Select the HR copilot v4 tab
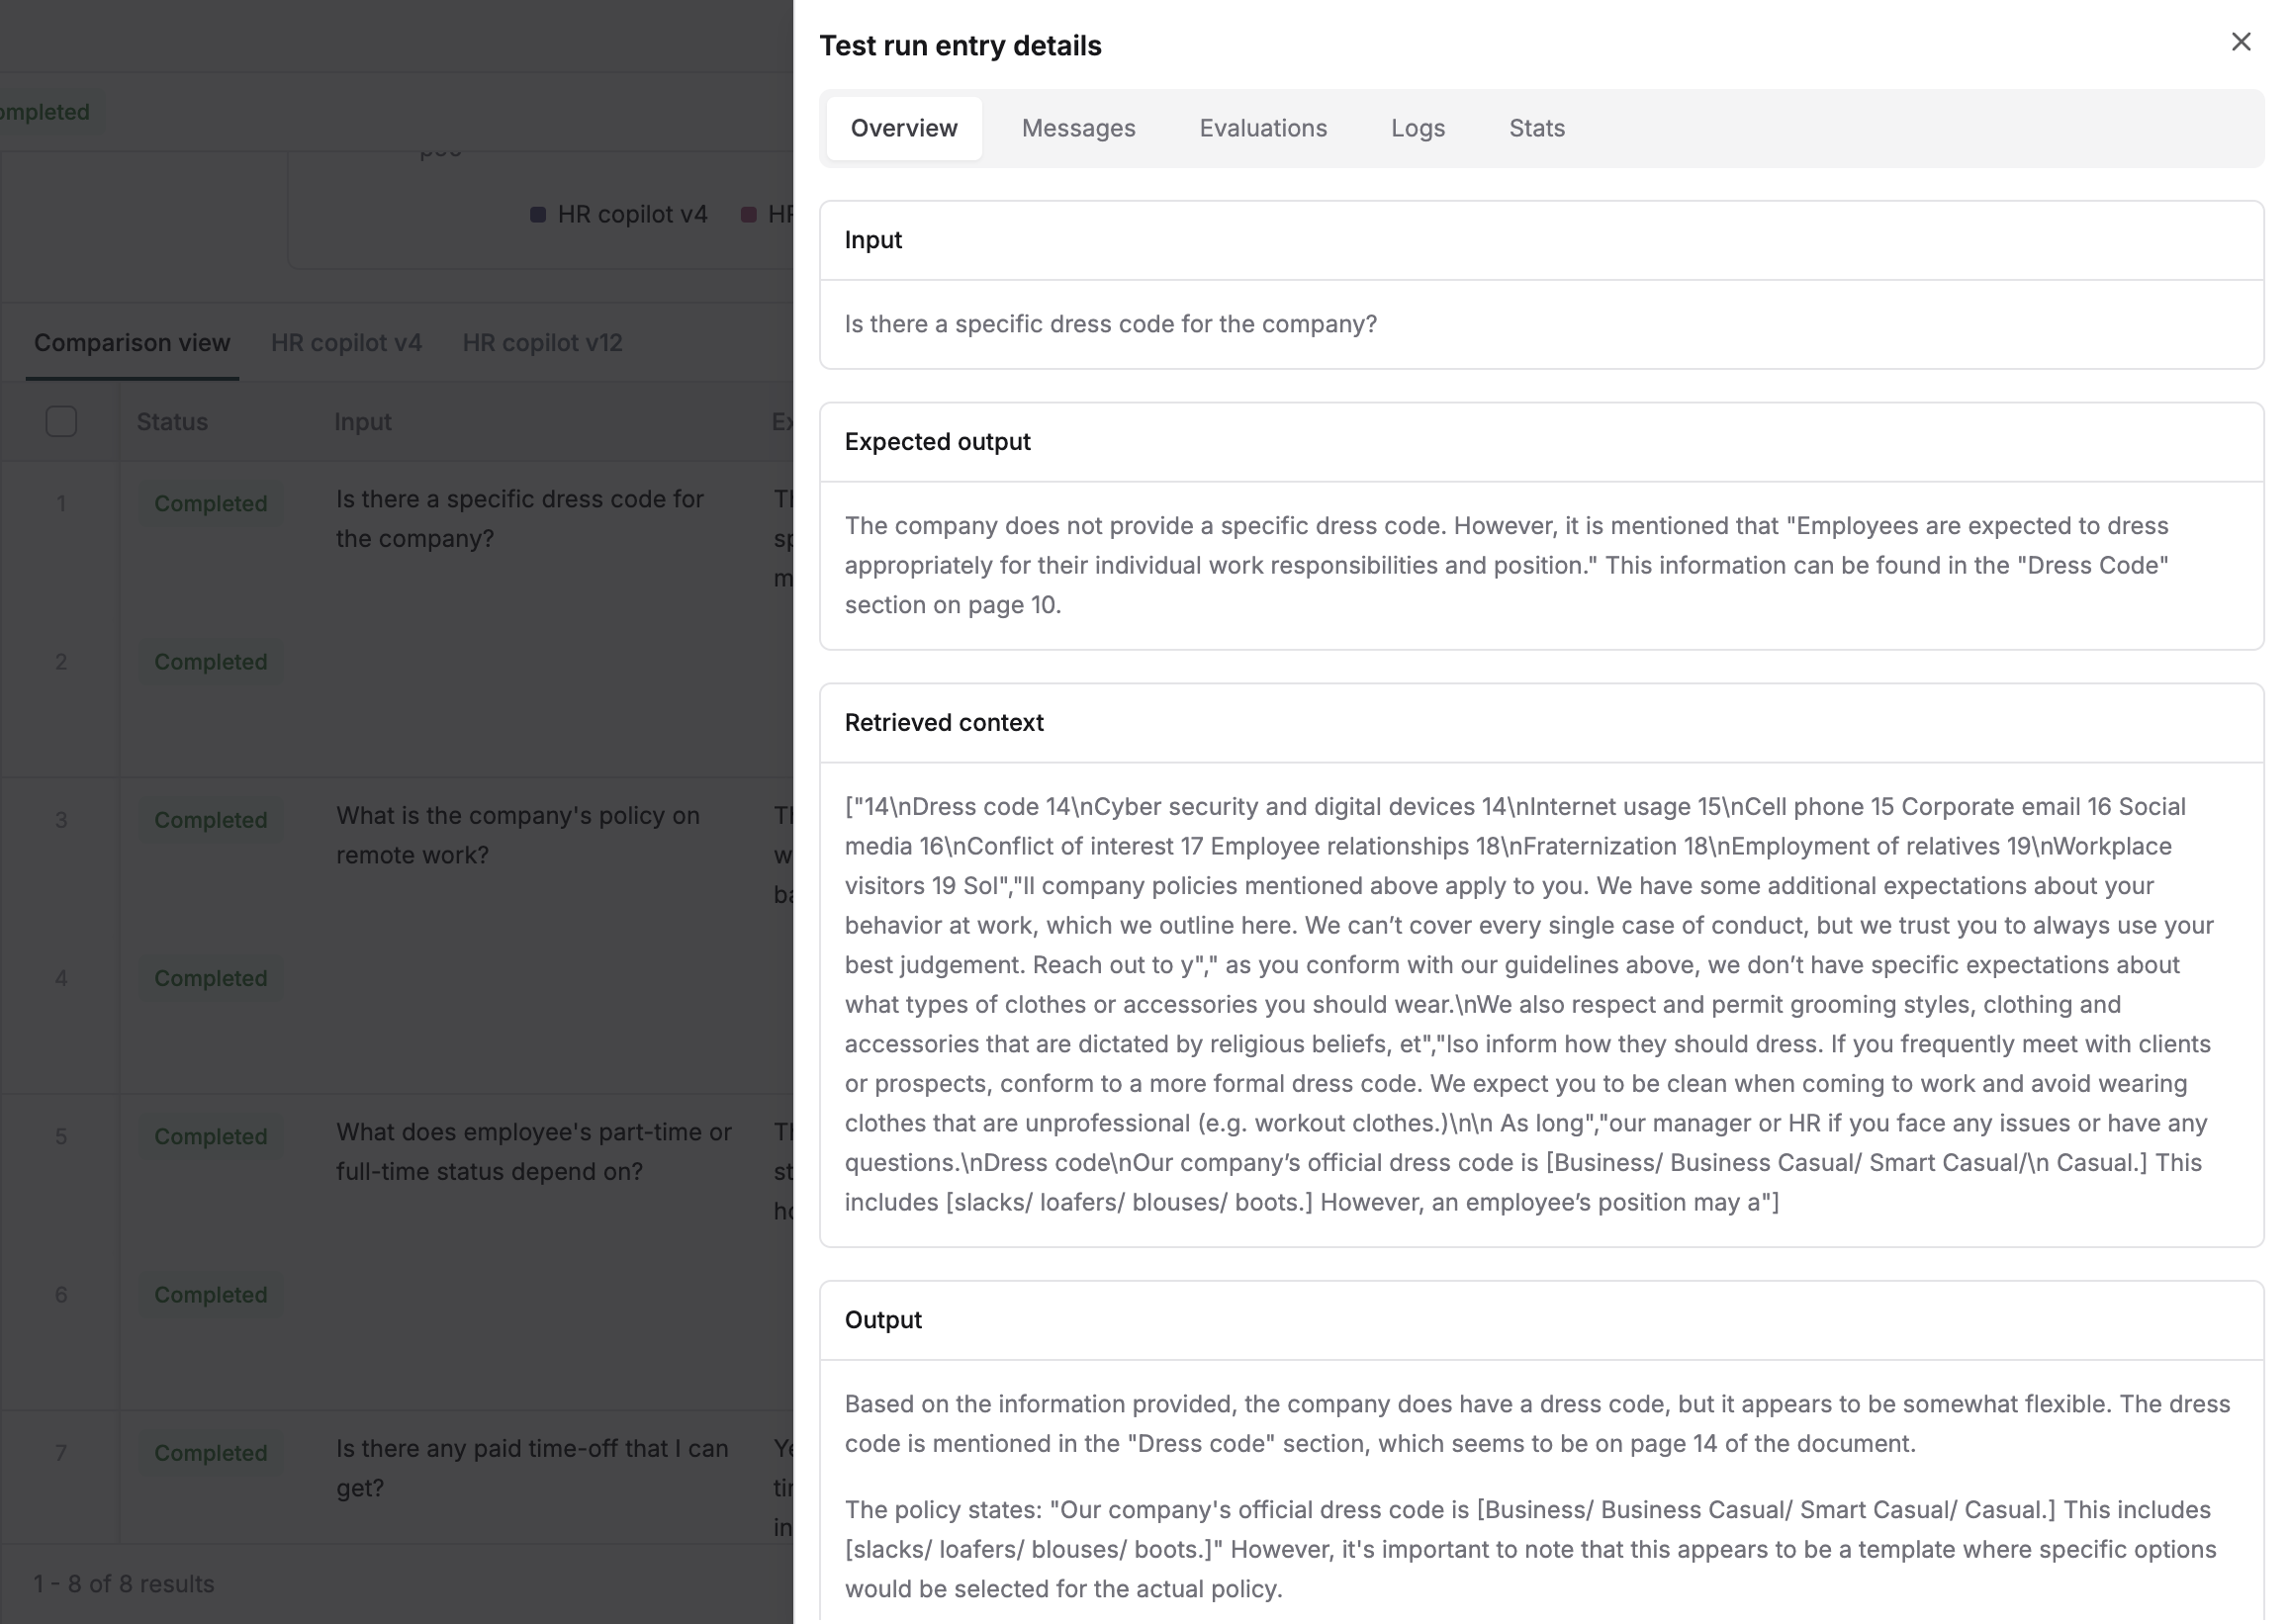 click(x=346, y=343)
